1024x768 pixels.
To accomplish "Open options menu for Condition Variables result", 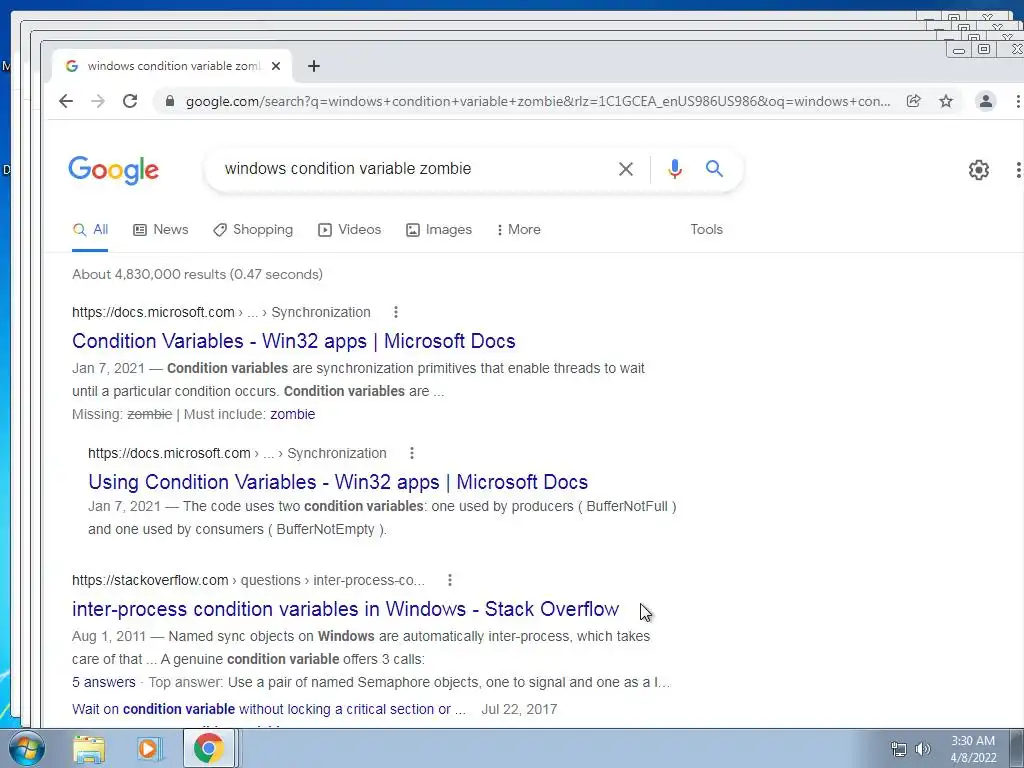I will (x=396, y=312).
